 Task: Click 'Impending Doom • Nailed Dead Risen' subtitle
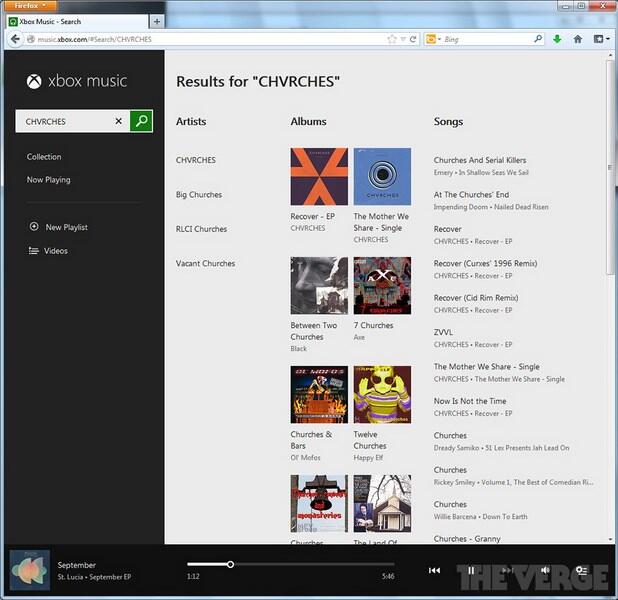click(x=491, y=207)
